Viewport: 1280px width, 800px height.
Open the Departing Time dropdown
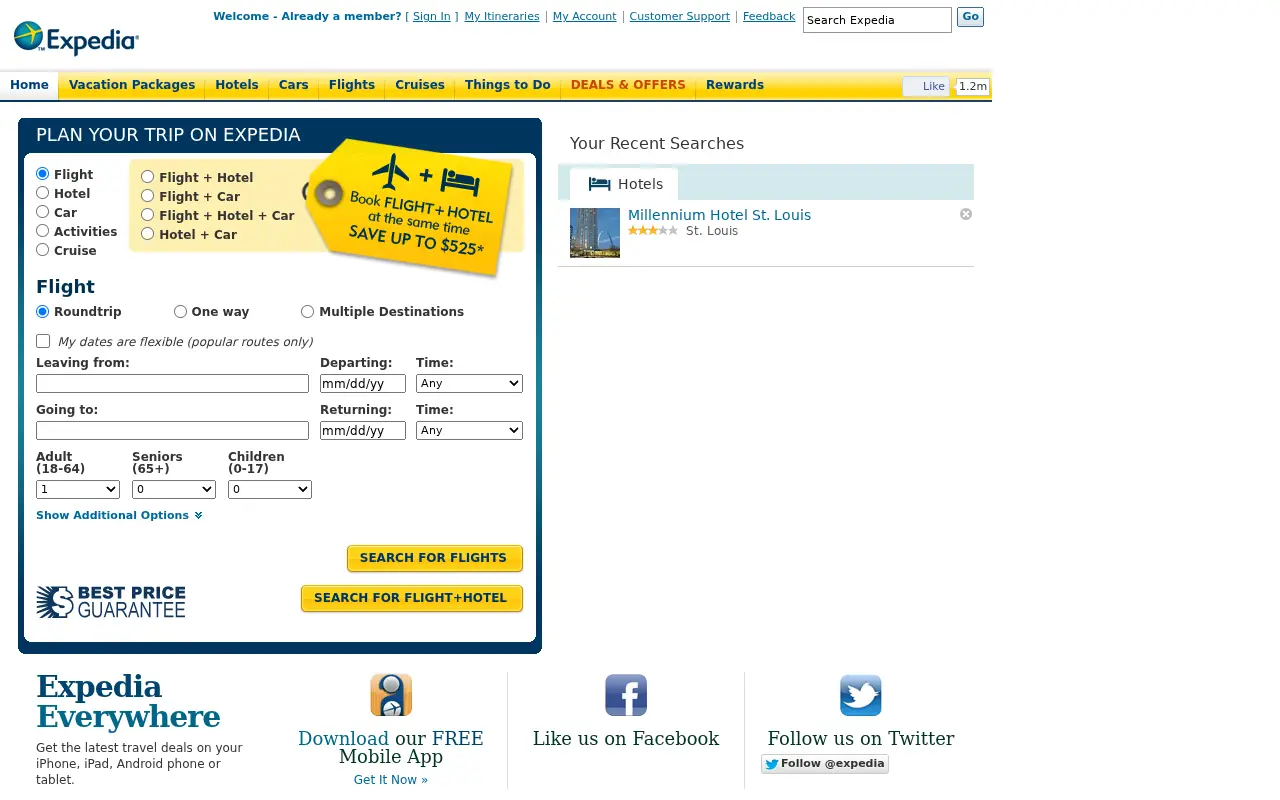(469, 383)
